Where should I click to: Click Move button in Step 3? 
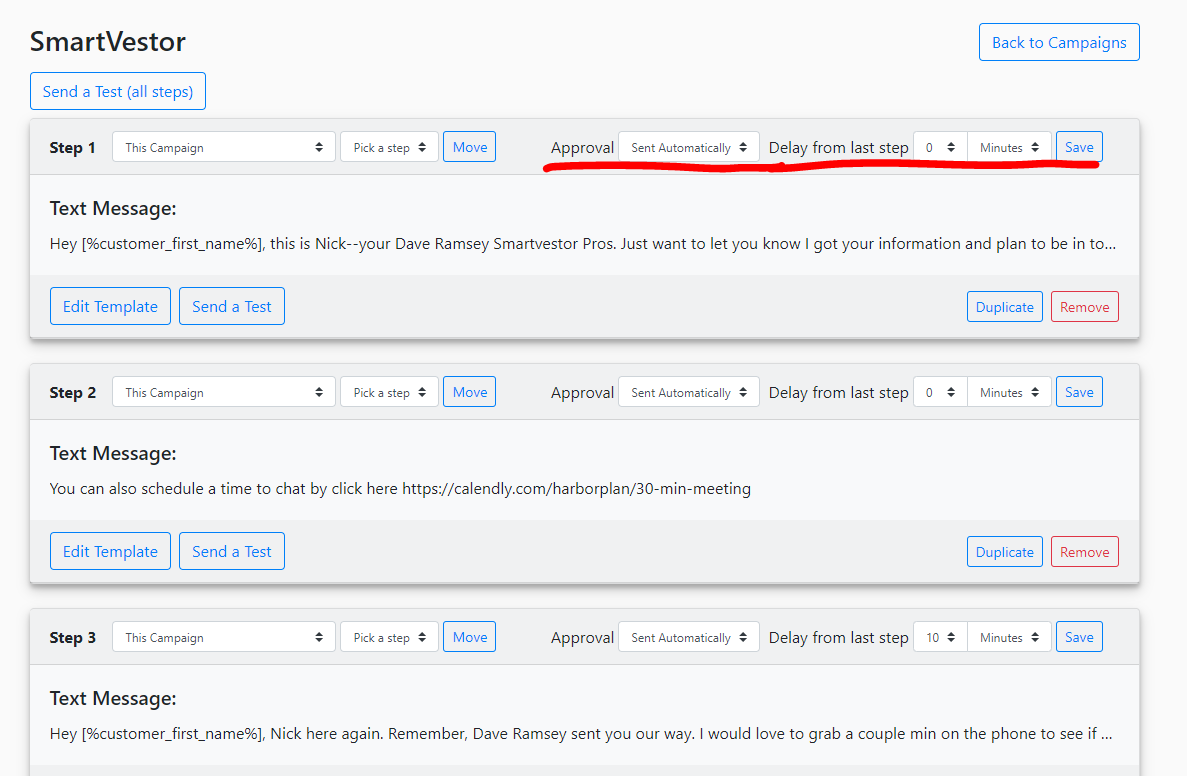[469, 637]
